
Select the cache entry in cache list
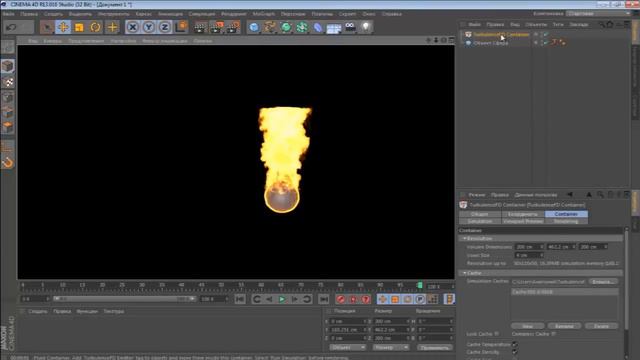(x=564, y=292)
